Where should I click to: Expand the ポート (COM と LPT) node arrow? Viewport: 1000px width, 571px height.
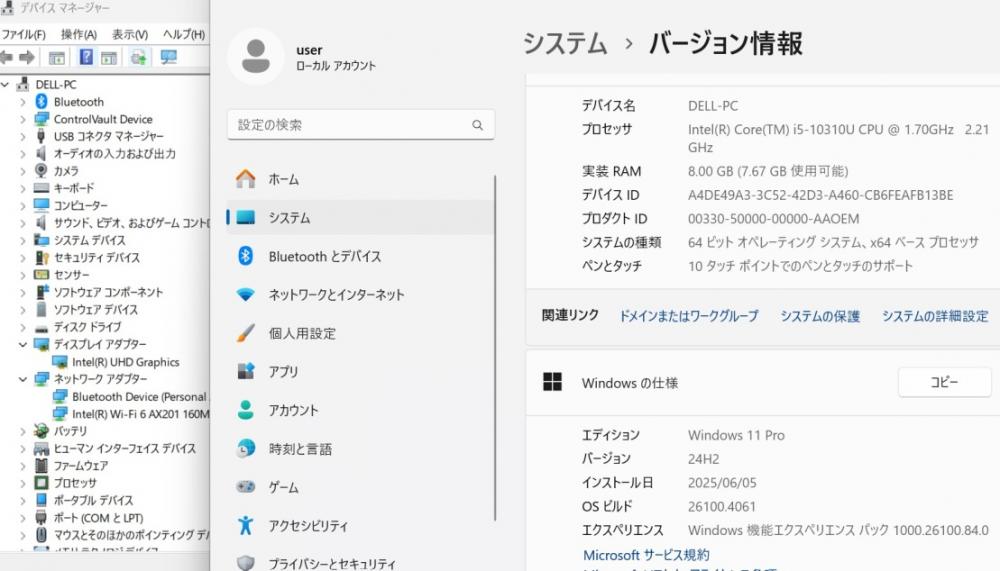[23, 518]
